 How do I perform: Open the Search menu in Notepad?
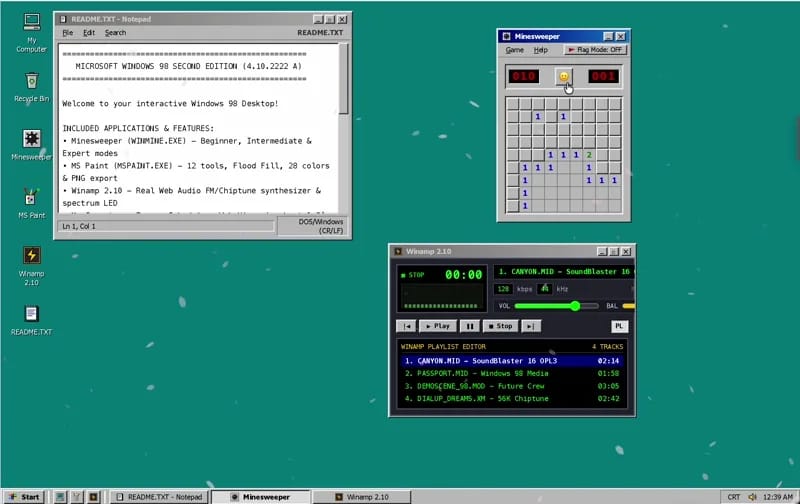click(115, 33)
